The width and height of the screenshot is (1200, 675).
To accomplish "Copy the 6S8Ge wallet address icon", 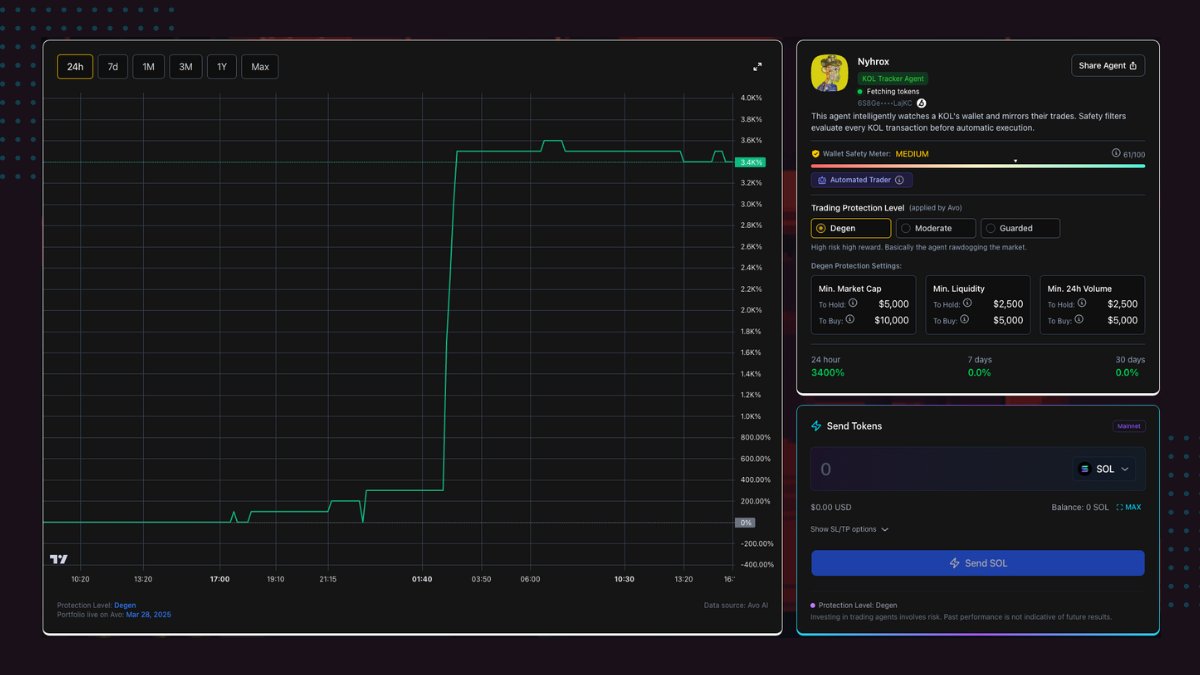I will [921, 102].
